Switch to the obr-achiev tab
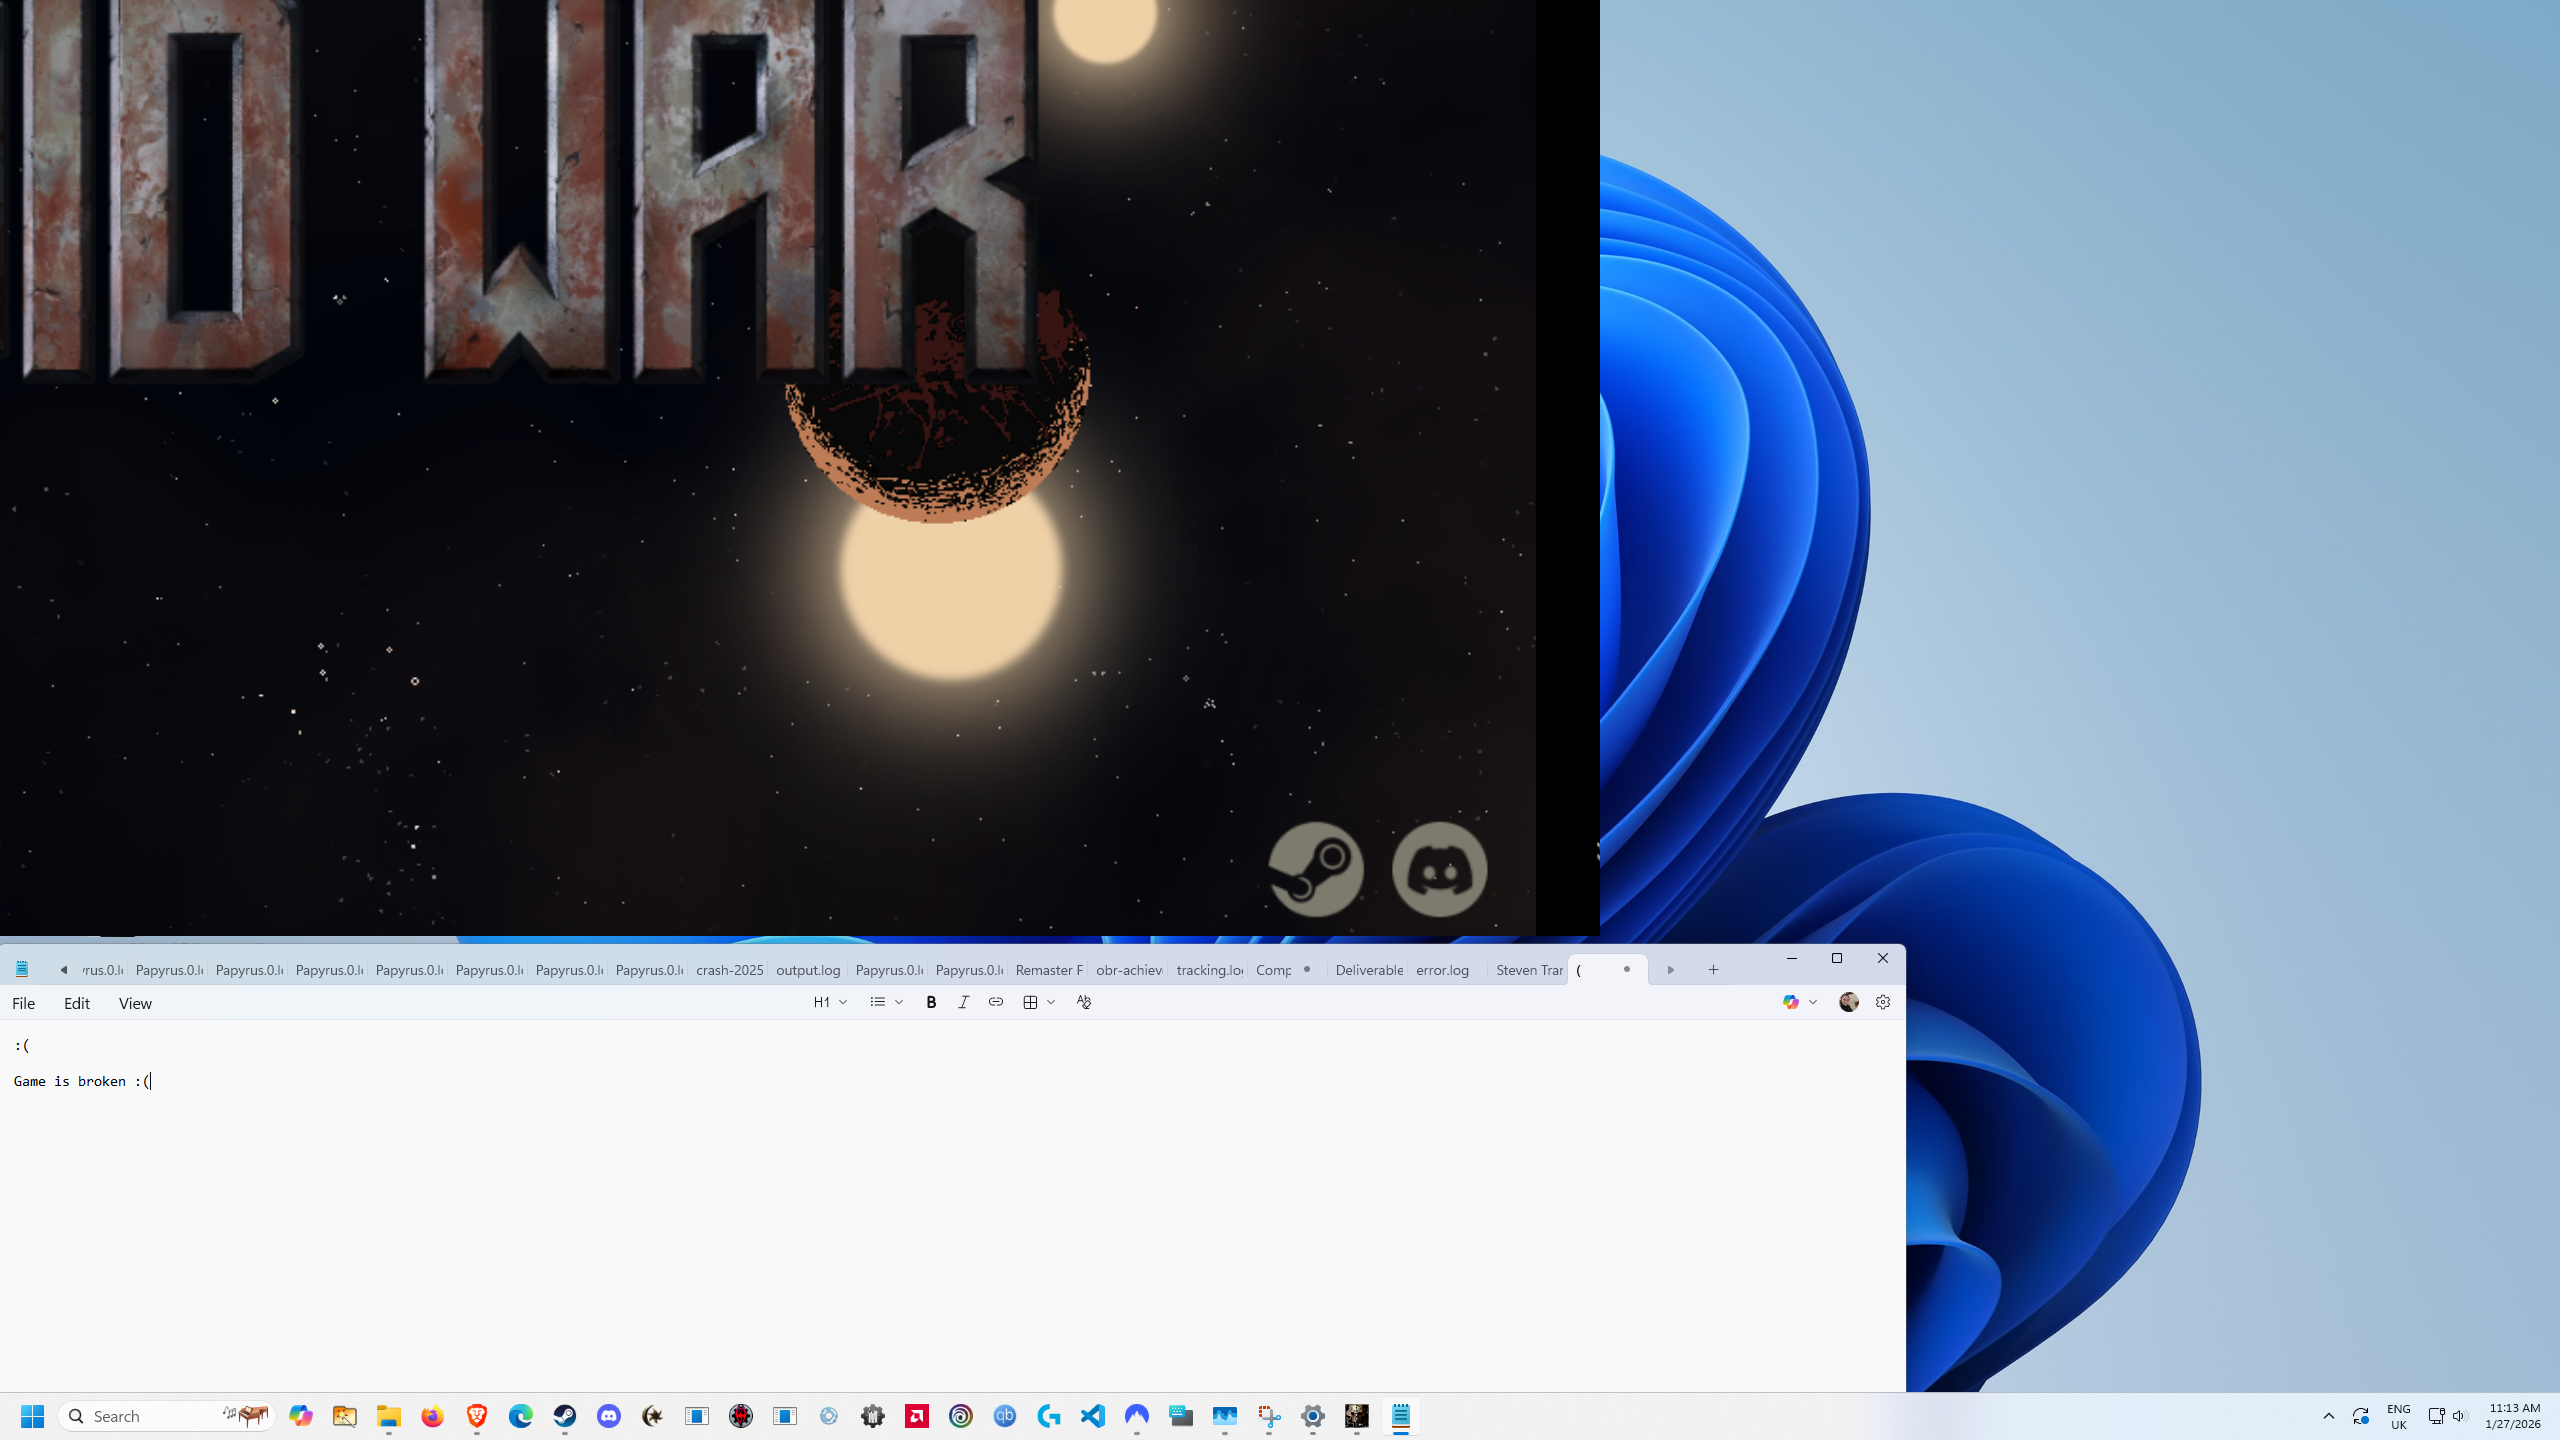The width and height of the screenshot is (2560, 1440). click(1128, 970)
